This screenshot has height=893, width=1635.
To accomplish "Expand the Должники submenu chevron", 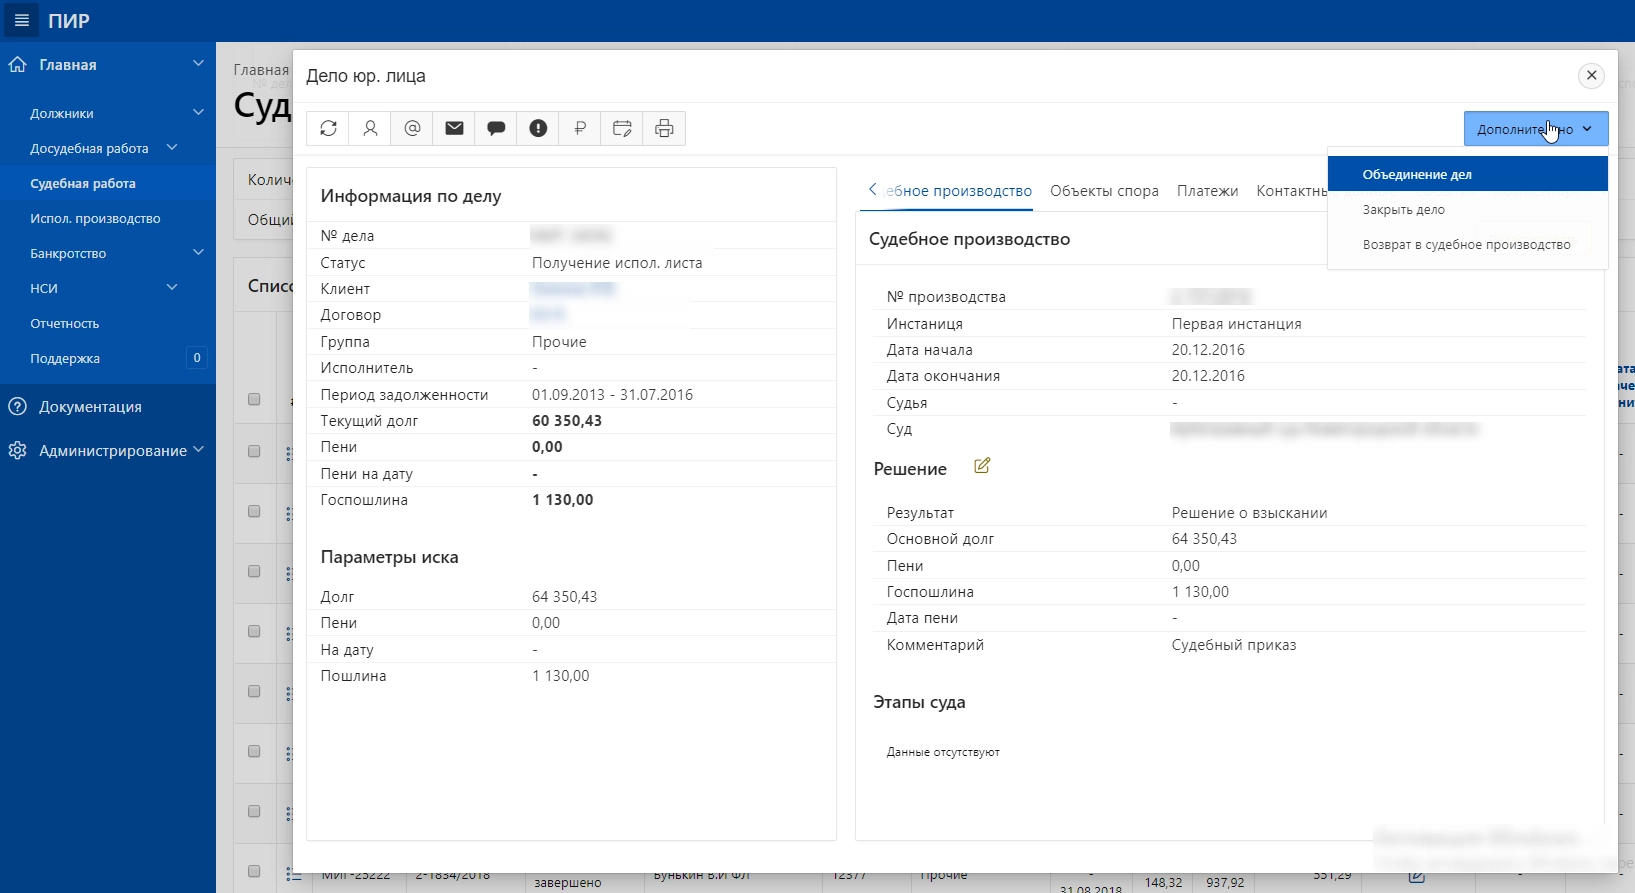I will tap(198, 113).
